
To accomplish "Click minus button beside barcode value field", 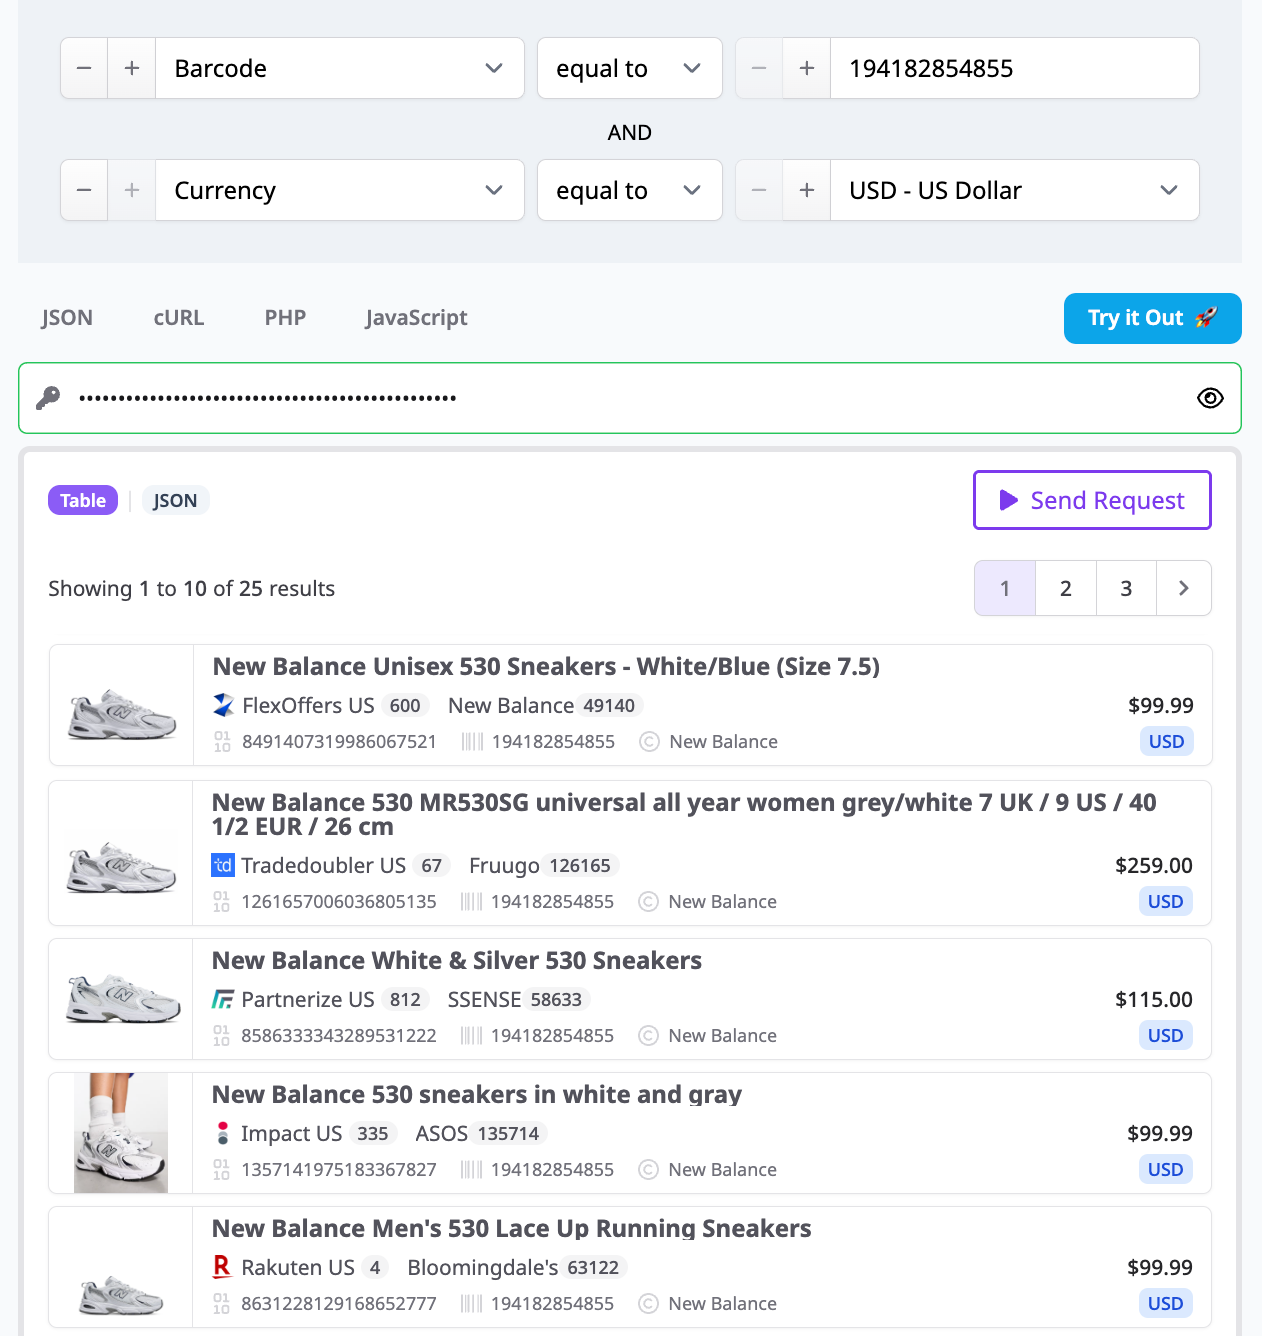I will 759,68.
